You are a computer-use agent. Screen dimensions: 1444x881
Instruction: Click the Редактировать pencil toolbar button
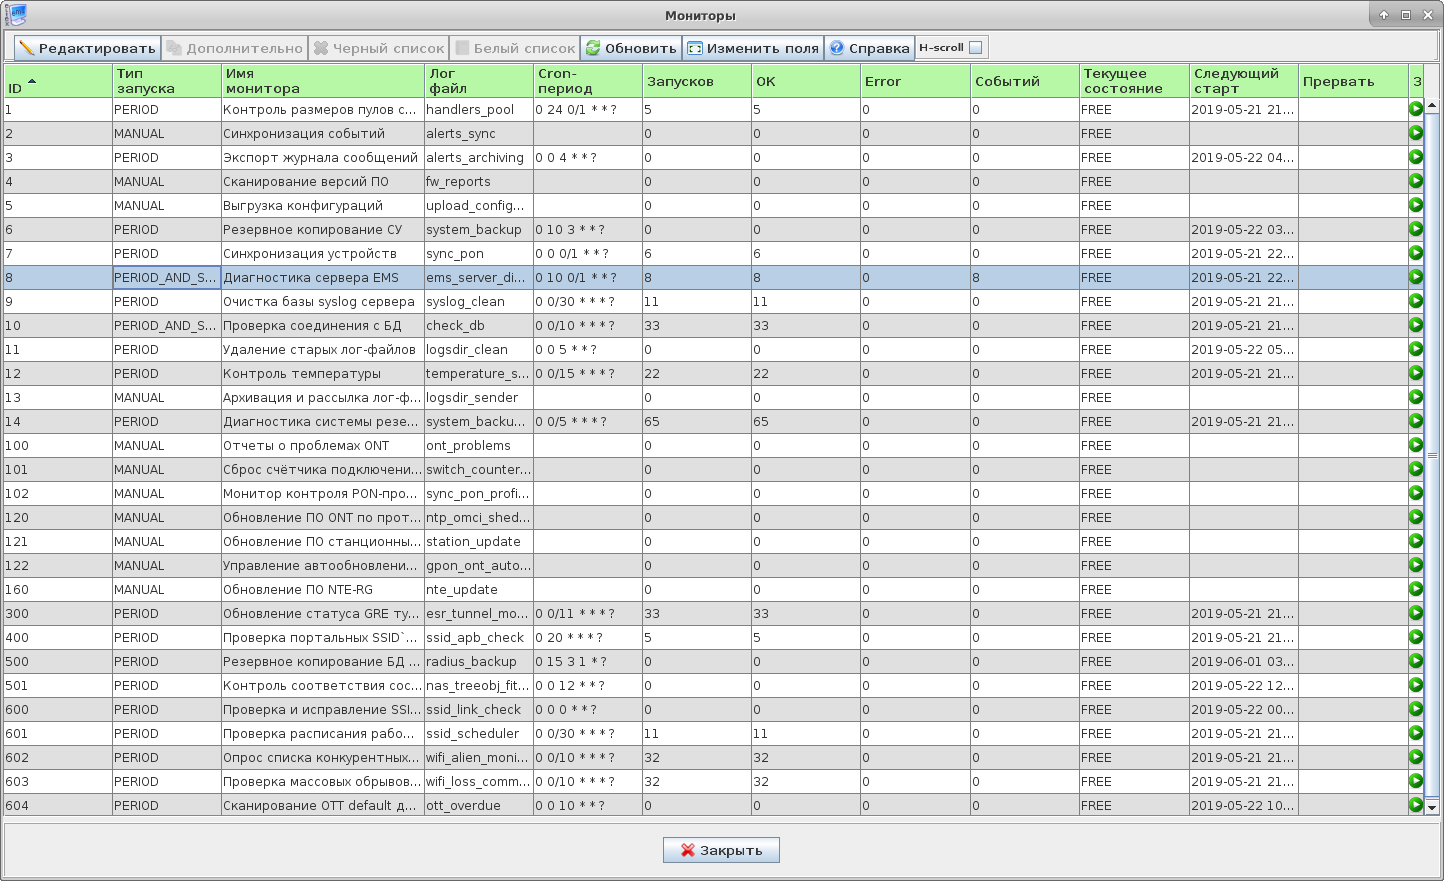tap(87, 48)
